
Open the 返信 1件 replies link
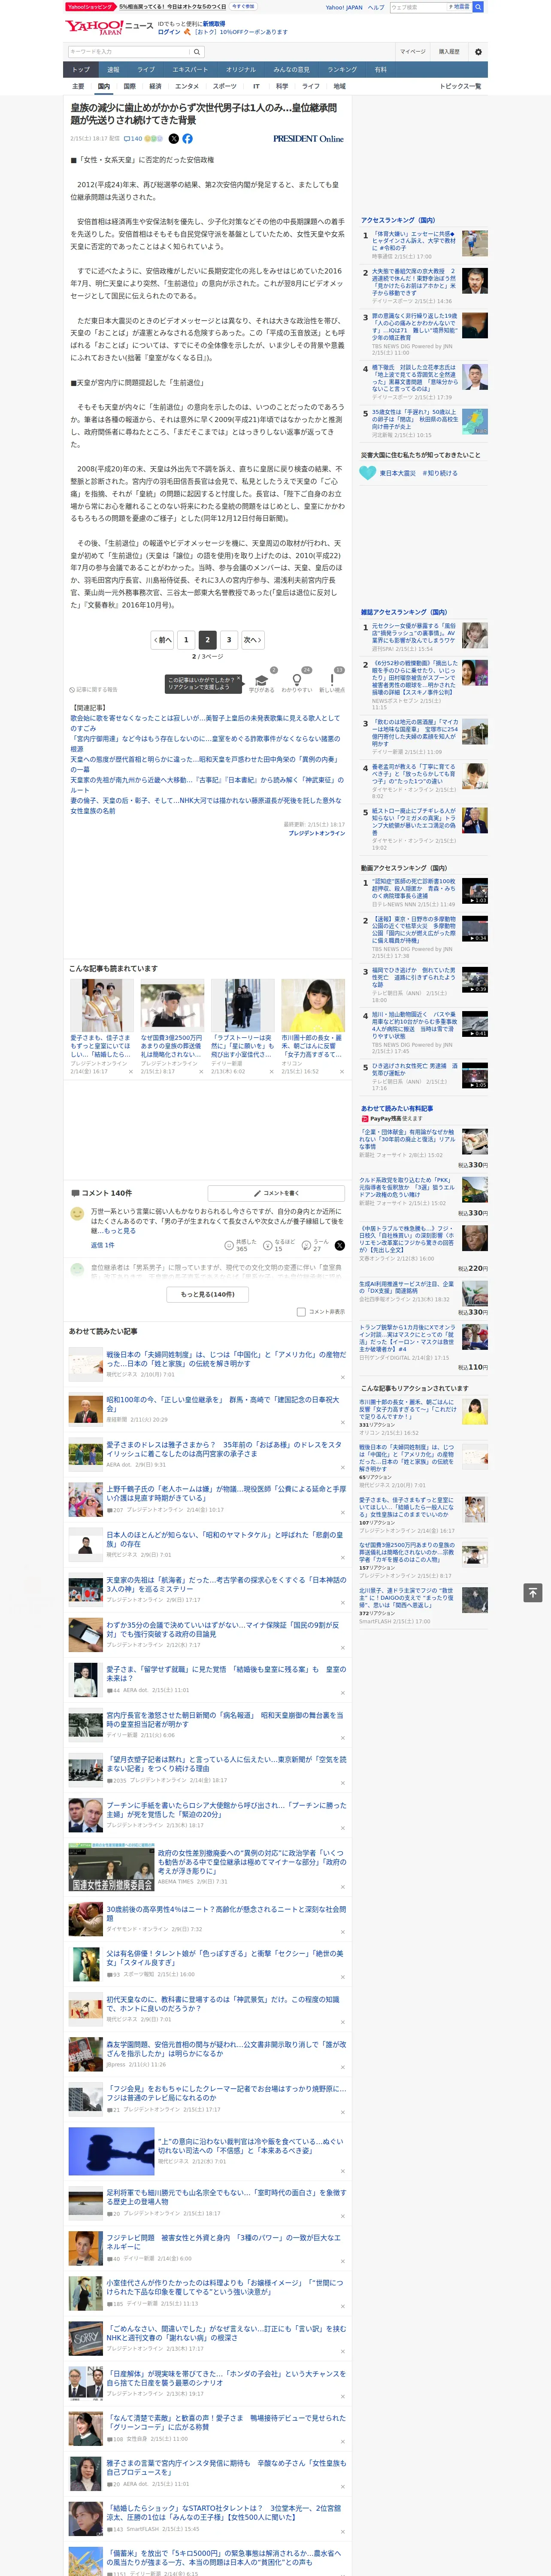click(103, 1245)
